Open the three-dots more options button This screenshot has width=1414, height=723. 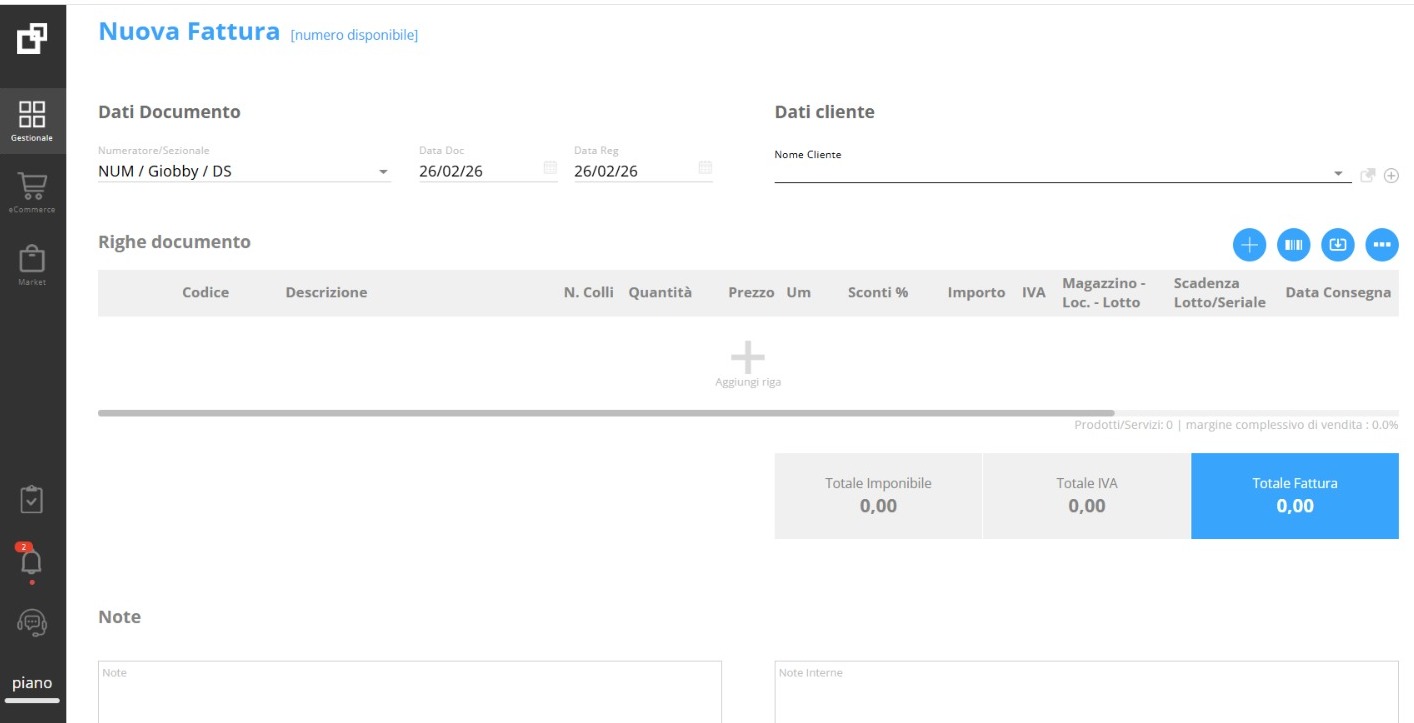[1382, 244]
